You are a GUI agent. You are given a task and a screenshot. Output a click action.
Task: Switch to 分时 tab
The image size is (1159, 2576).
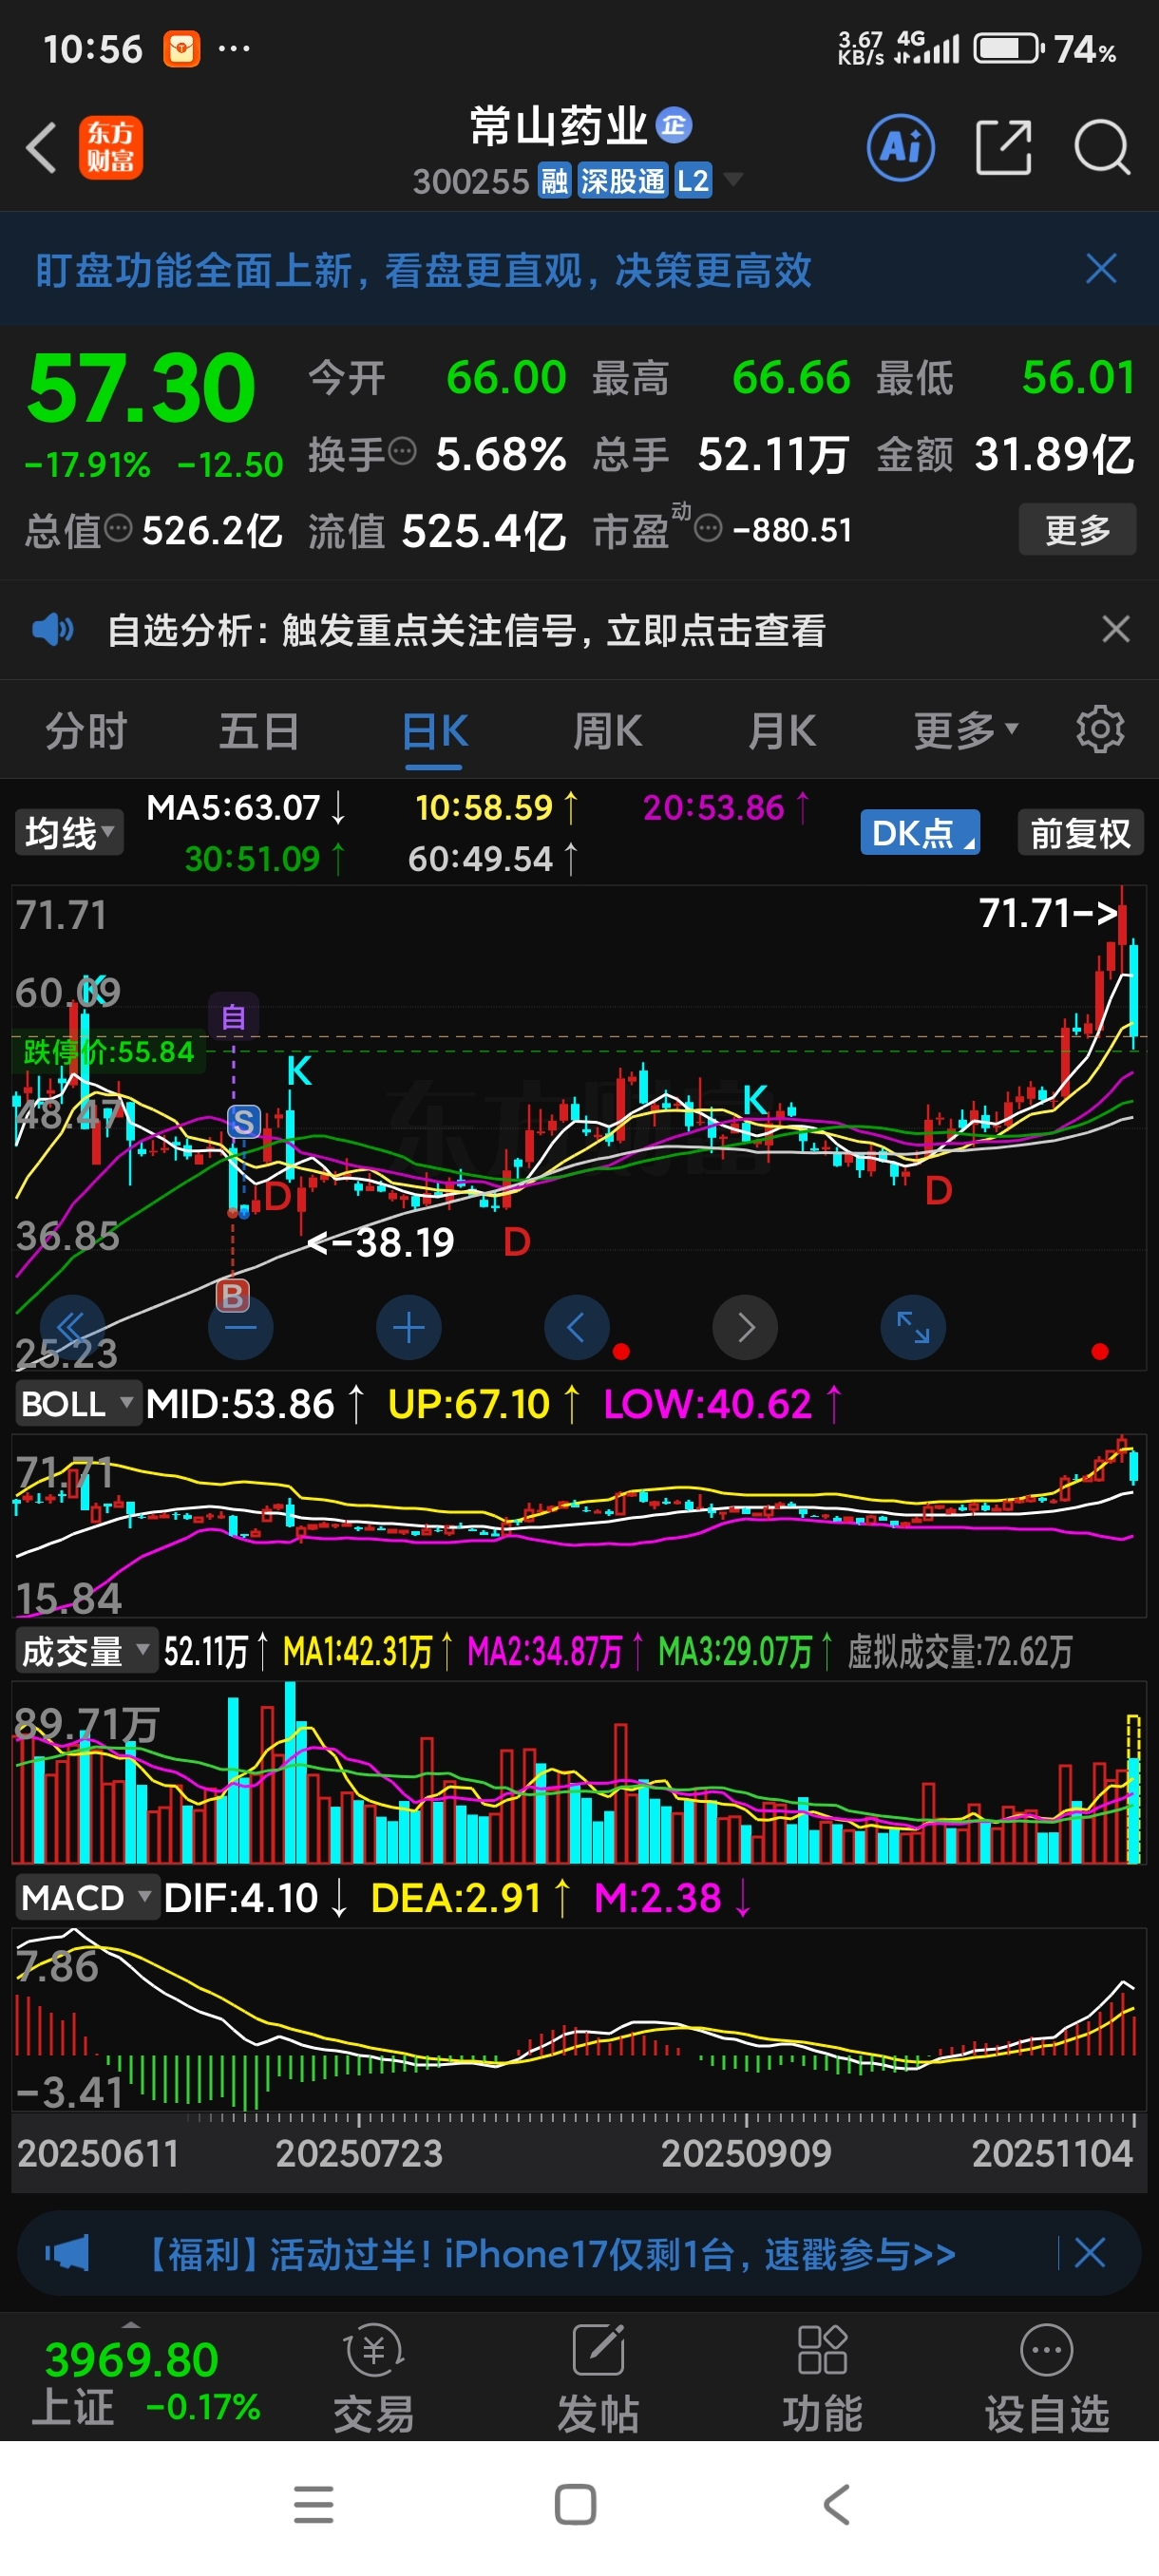86,731
